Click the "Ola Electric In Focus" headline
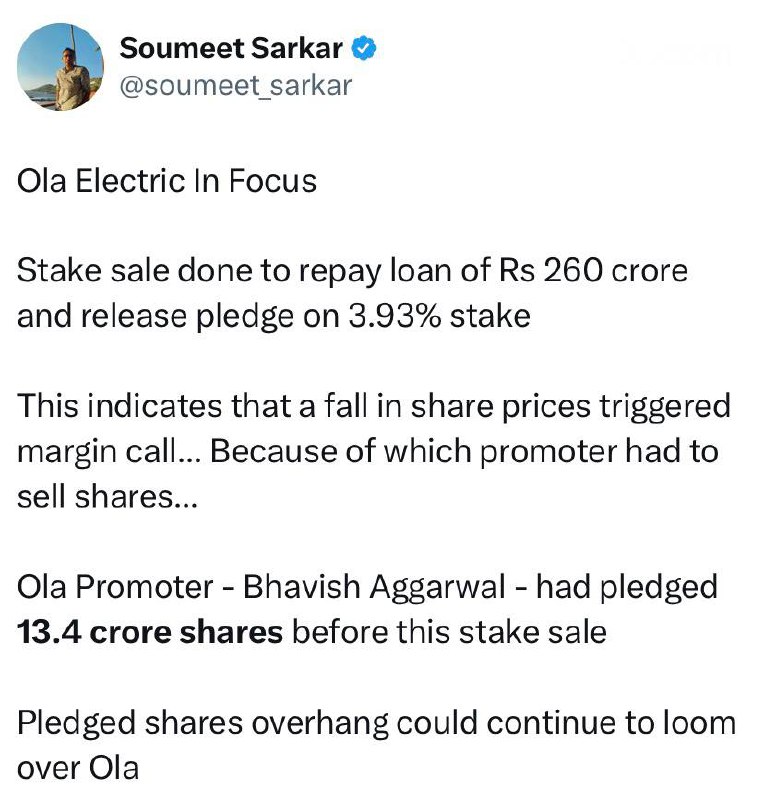764x800 pixels. click(x=167, y=182)
